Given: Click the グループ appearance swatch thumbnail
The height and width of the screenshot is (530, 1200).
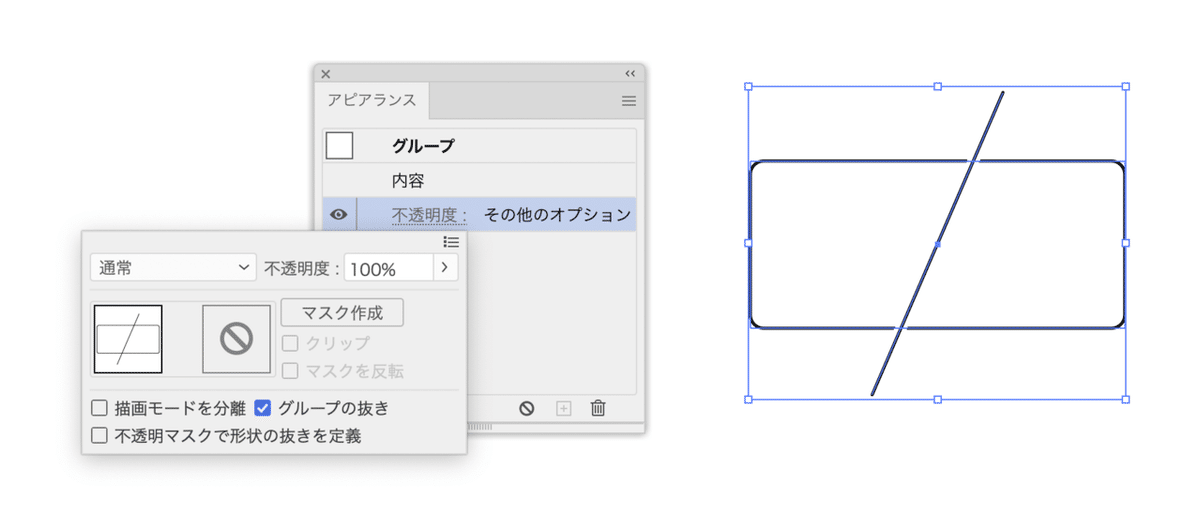Looking at the screenshot, I should [340, 146].
